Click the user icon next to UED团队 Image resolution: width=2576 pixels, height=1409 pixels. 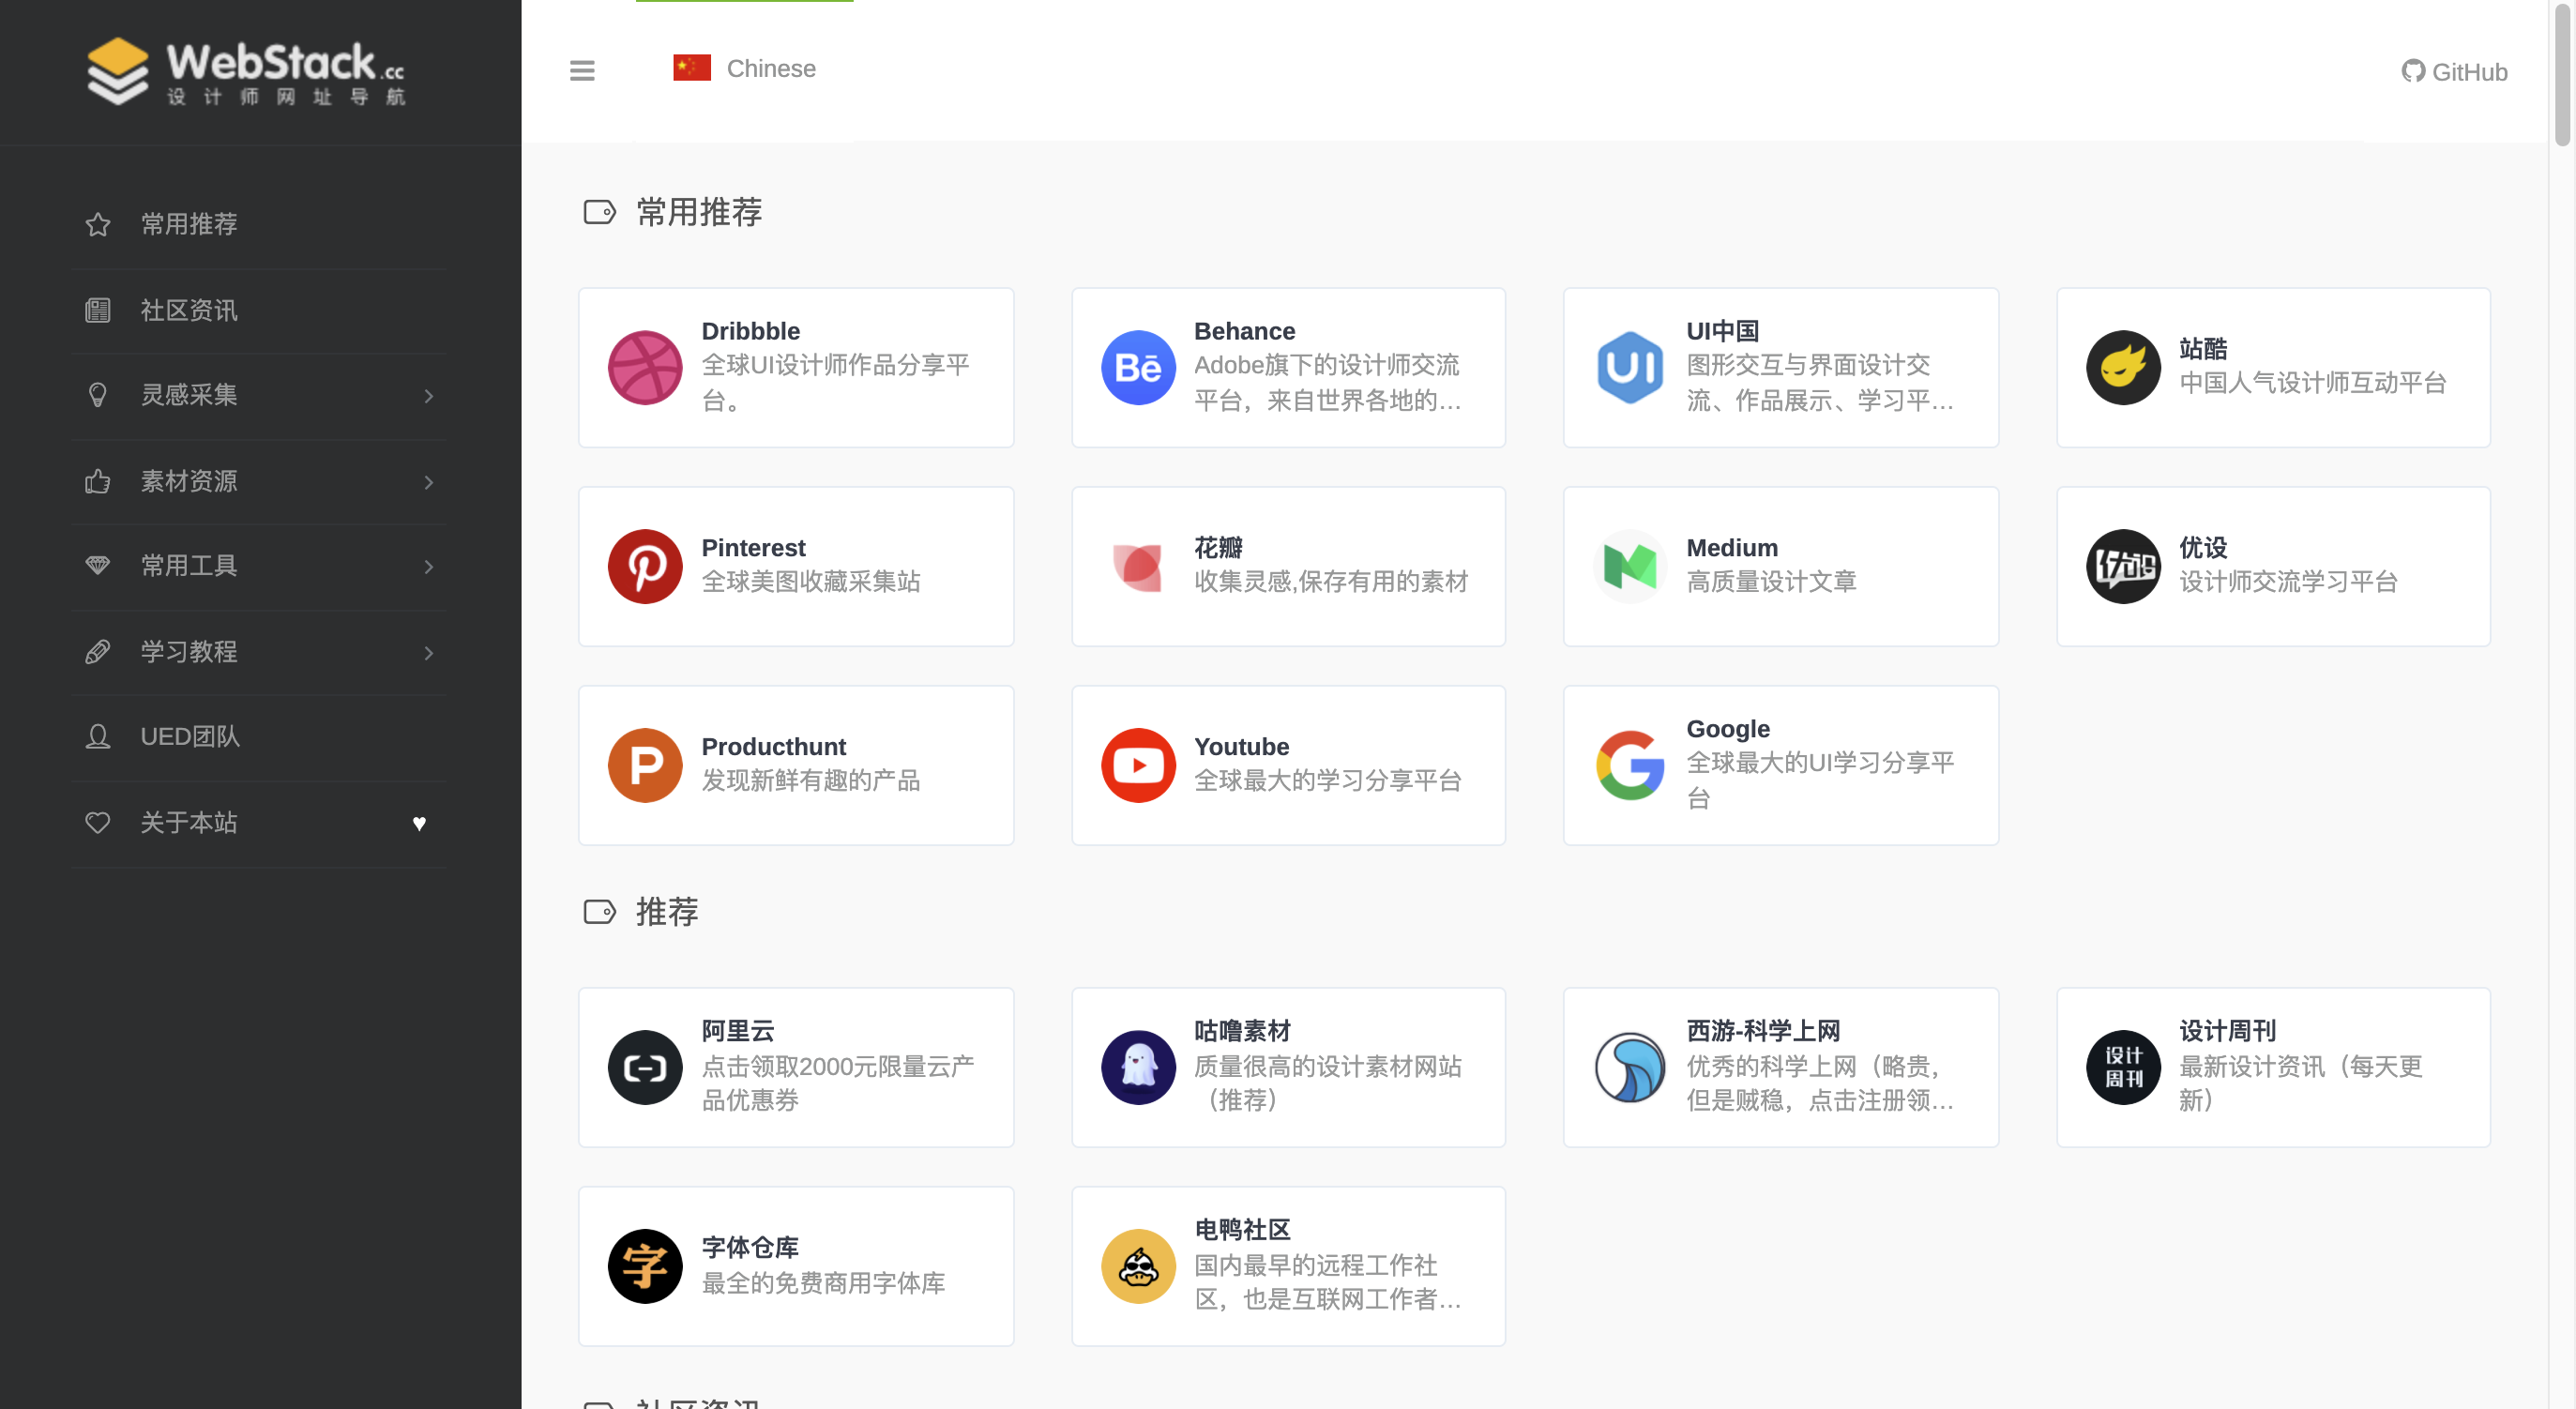click(97, 737)
